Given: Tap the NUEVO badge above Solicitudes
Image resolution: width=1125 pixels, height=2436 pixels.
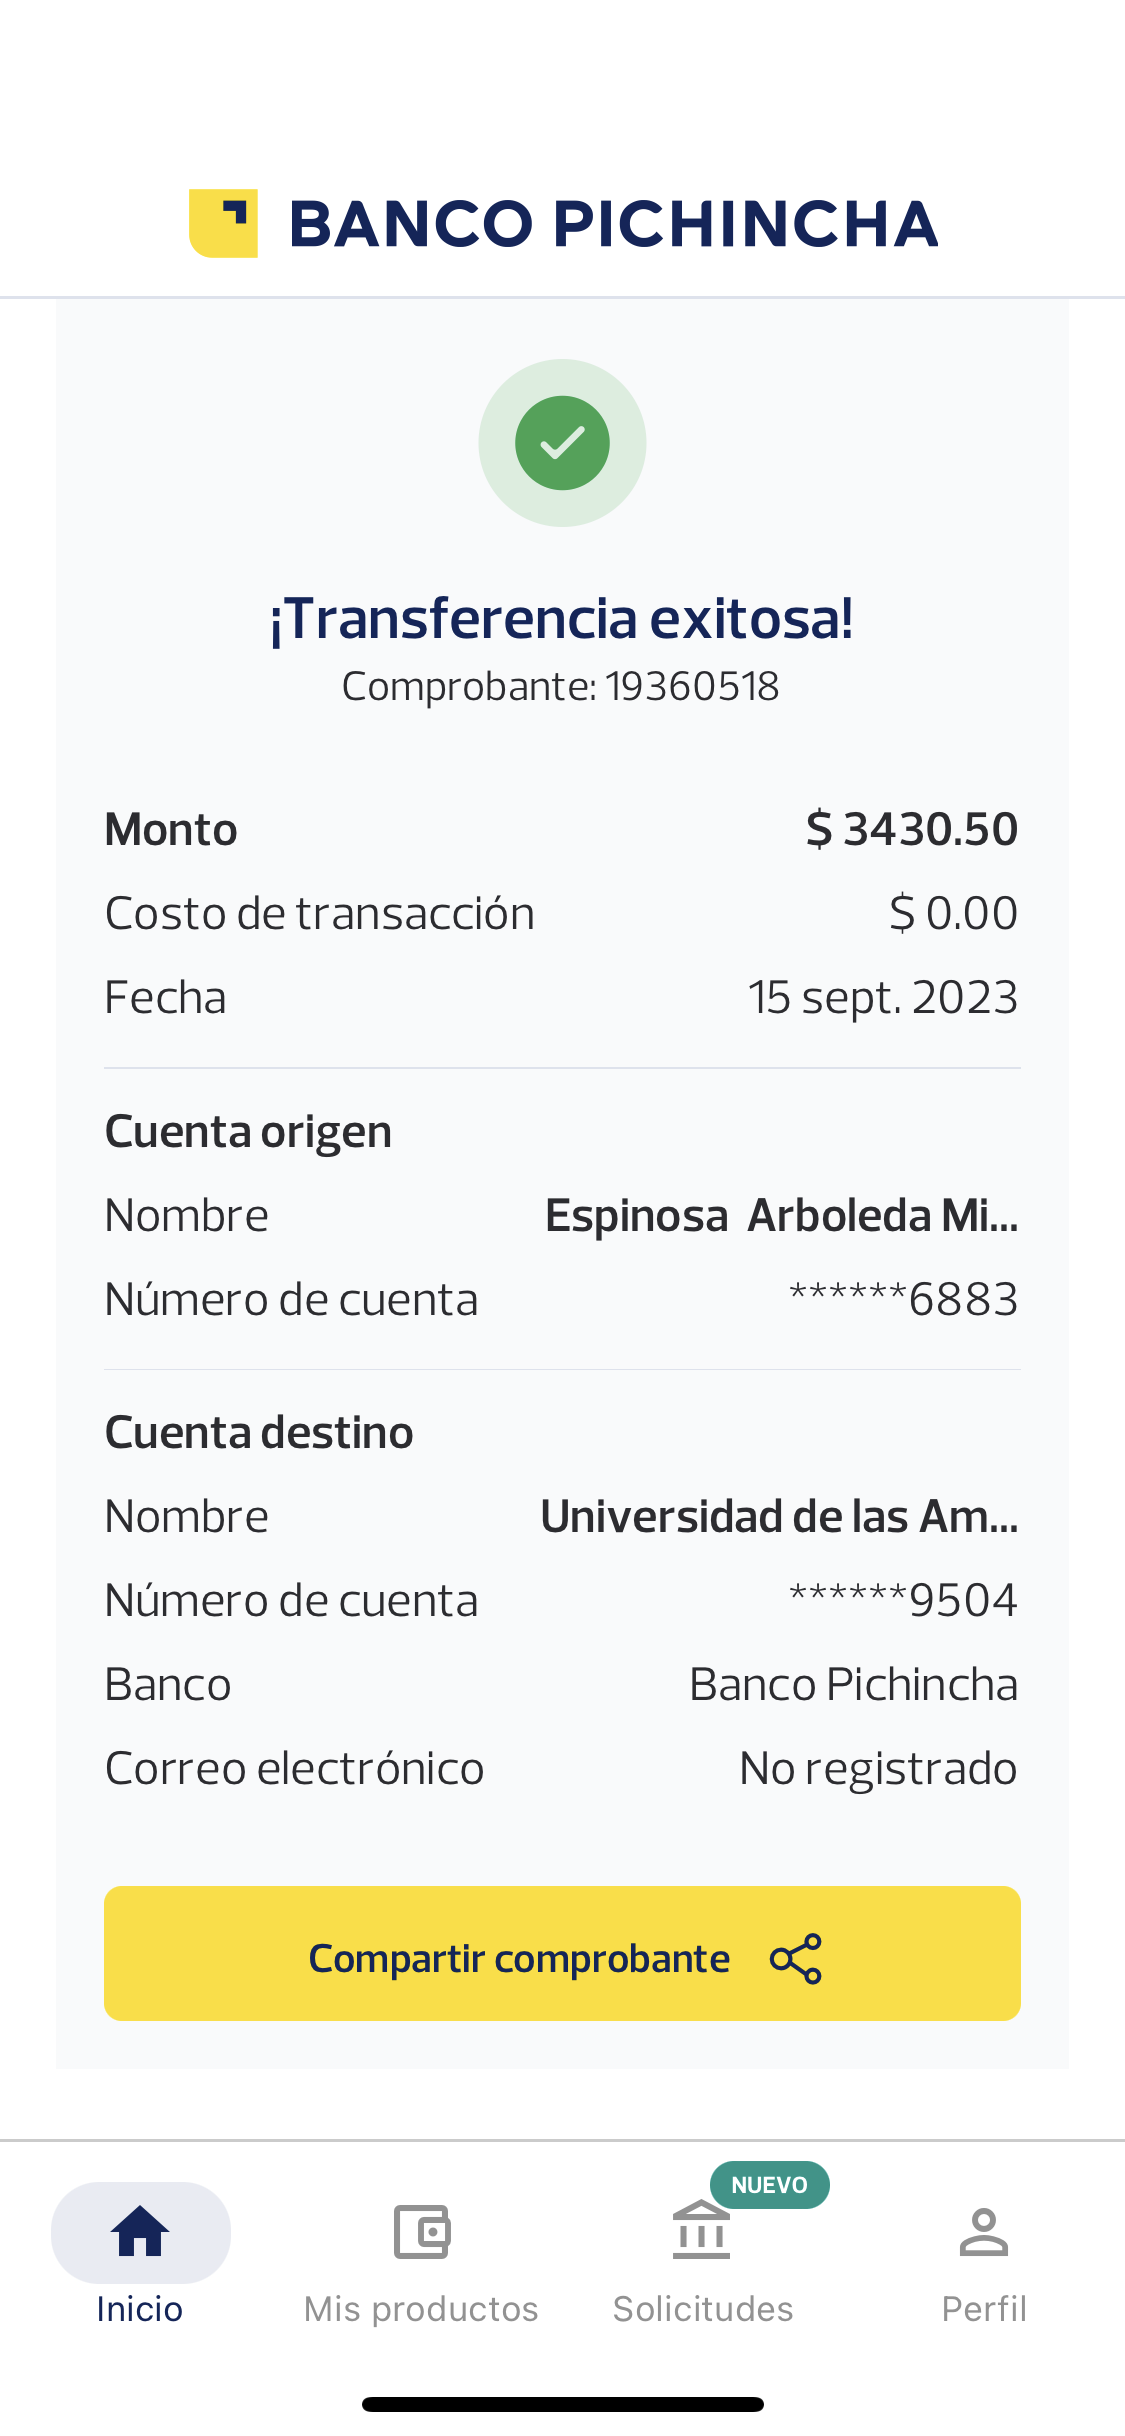Looking at the screenshot, I should point(769,2184).
